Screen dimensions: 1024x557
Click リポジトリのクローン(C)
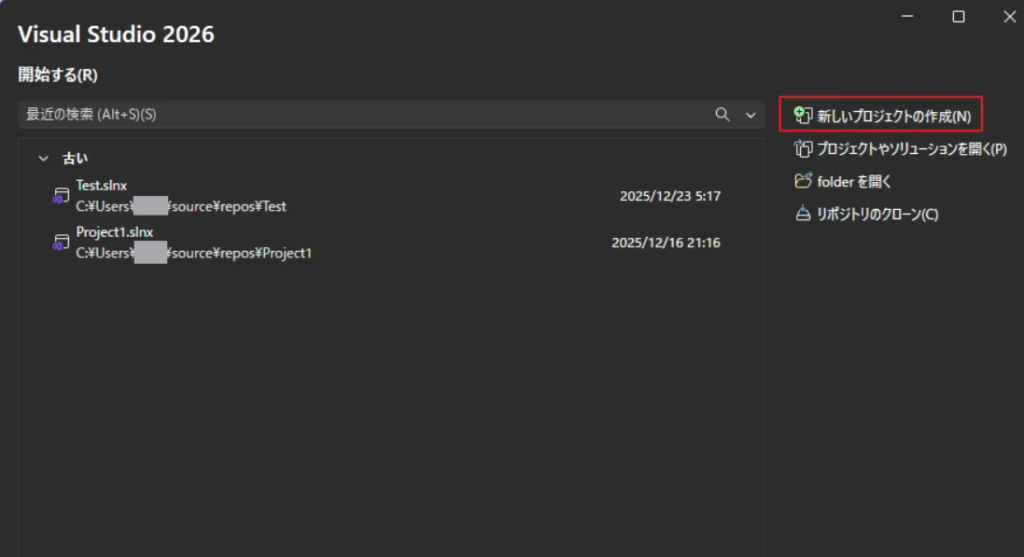(x=867, y=214)
